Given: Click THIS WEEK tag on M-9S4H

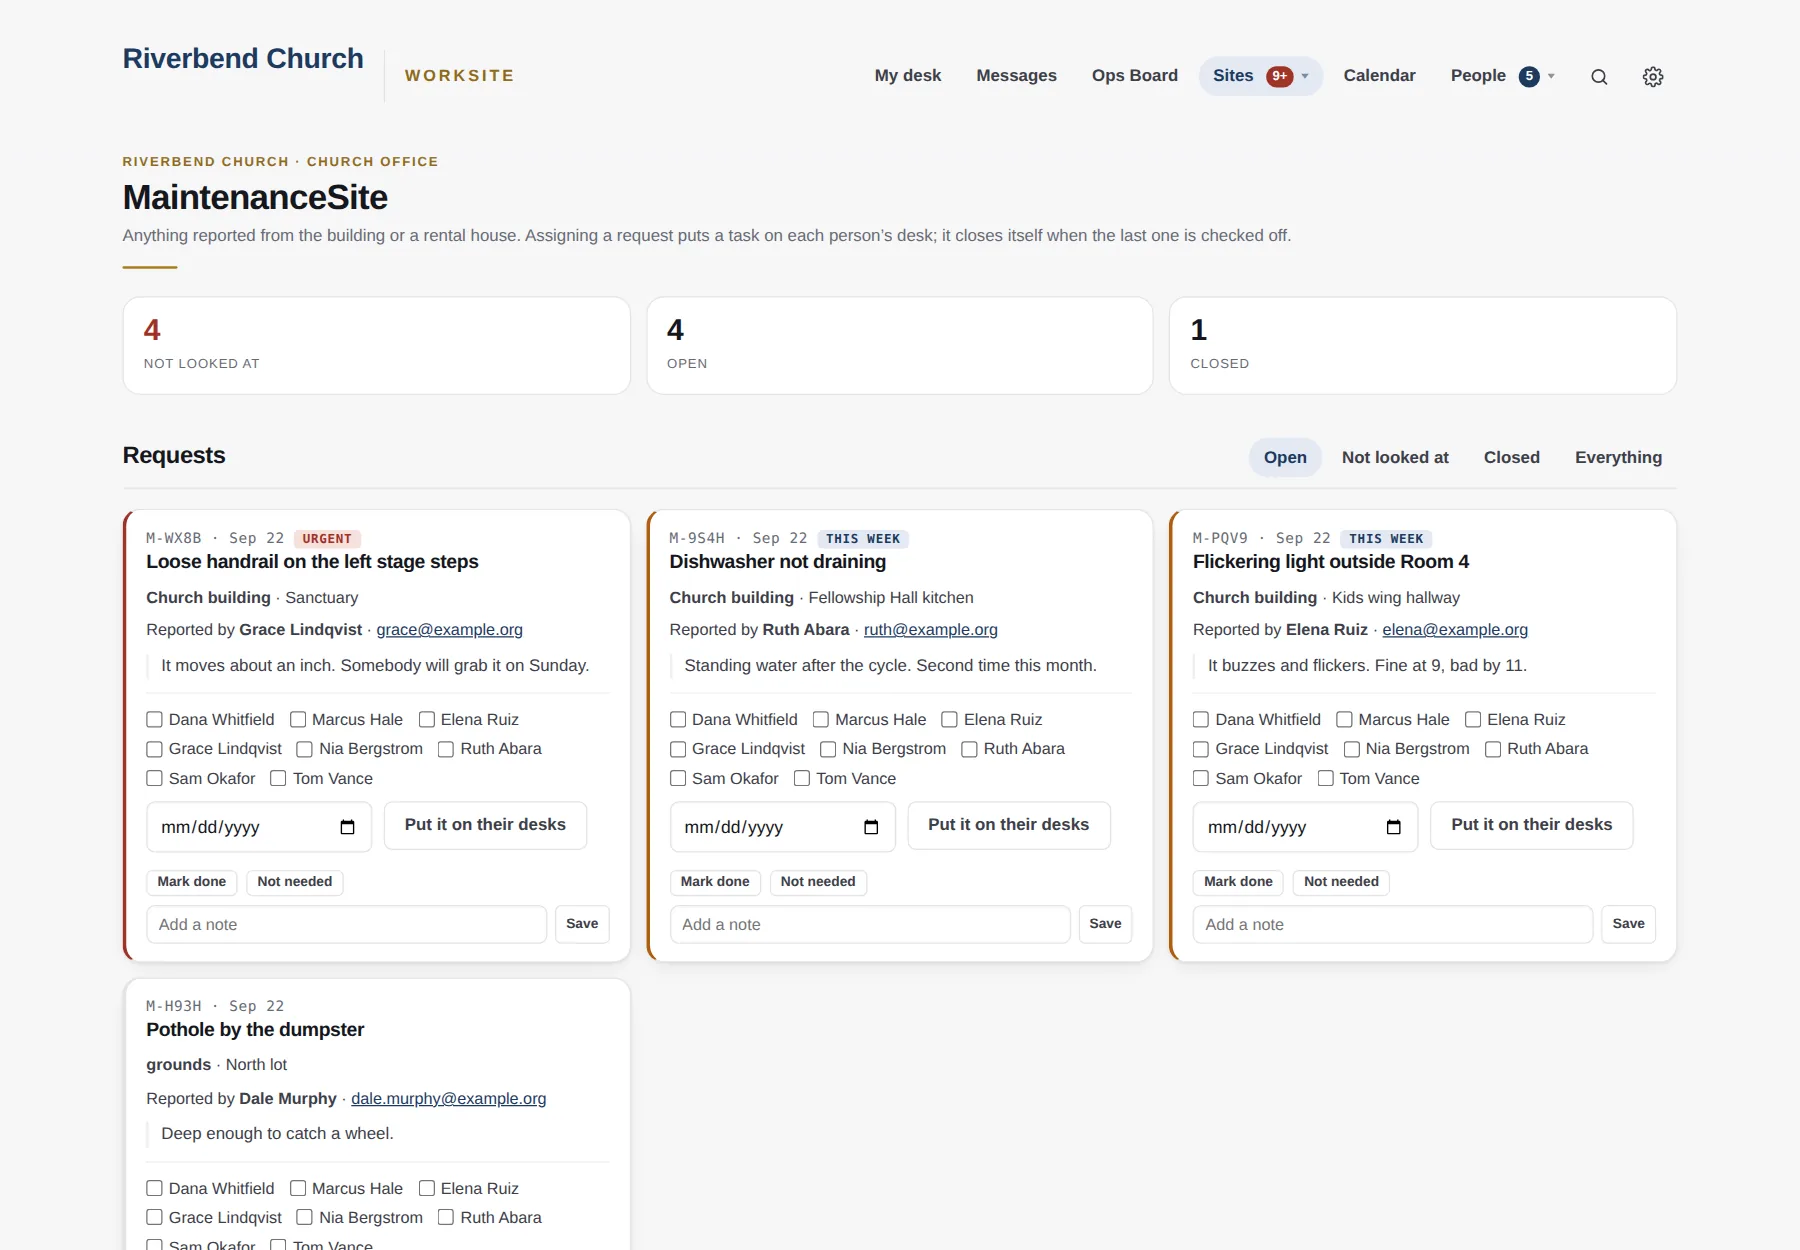Looking at the screenshot, I should pyautogui.click(x=863, y=539).
